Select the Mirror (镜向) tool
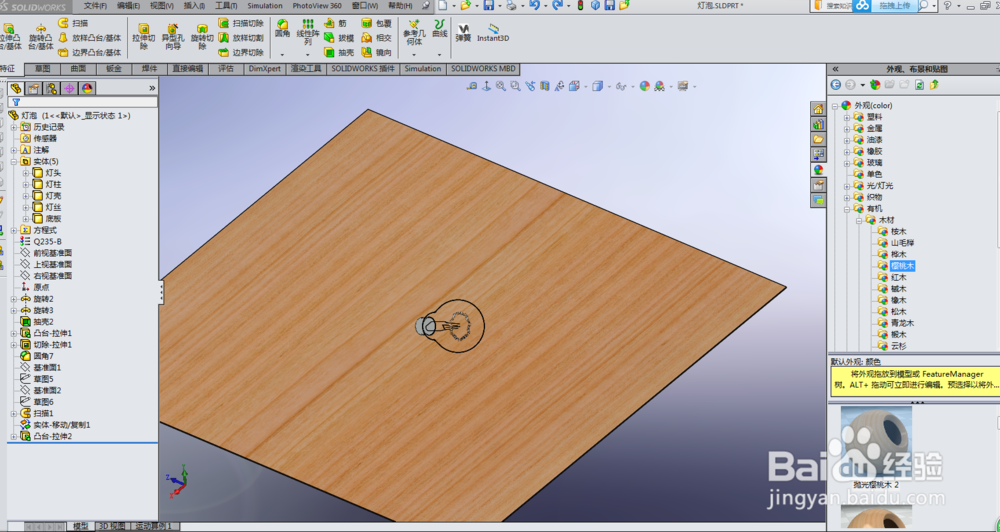The width and height of the screenshot is (1000, 532). (376, 52)
